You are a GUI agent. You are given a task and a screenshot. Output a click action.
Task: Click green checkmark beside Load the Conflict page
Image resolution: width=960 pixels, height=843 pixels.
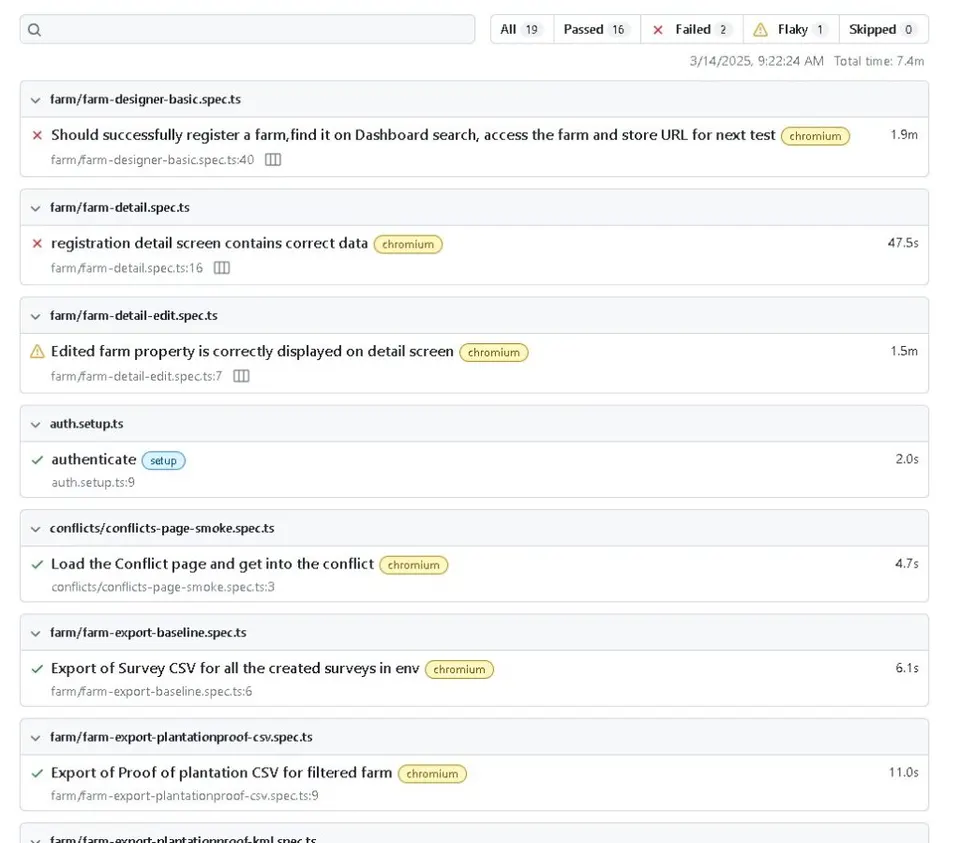[37, 564]
